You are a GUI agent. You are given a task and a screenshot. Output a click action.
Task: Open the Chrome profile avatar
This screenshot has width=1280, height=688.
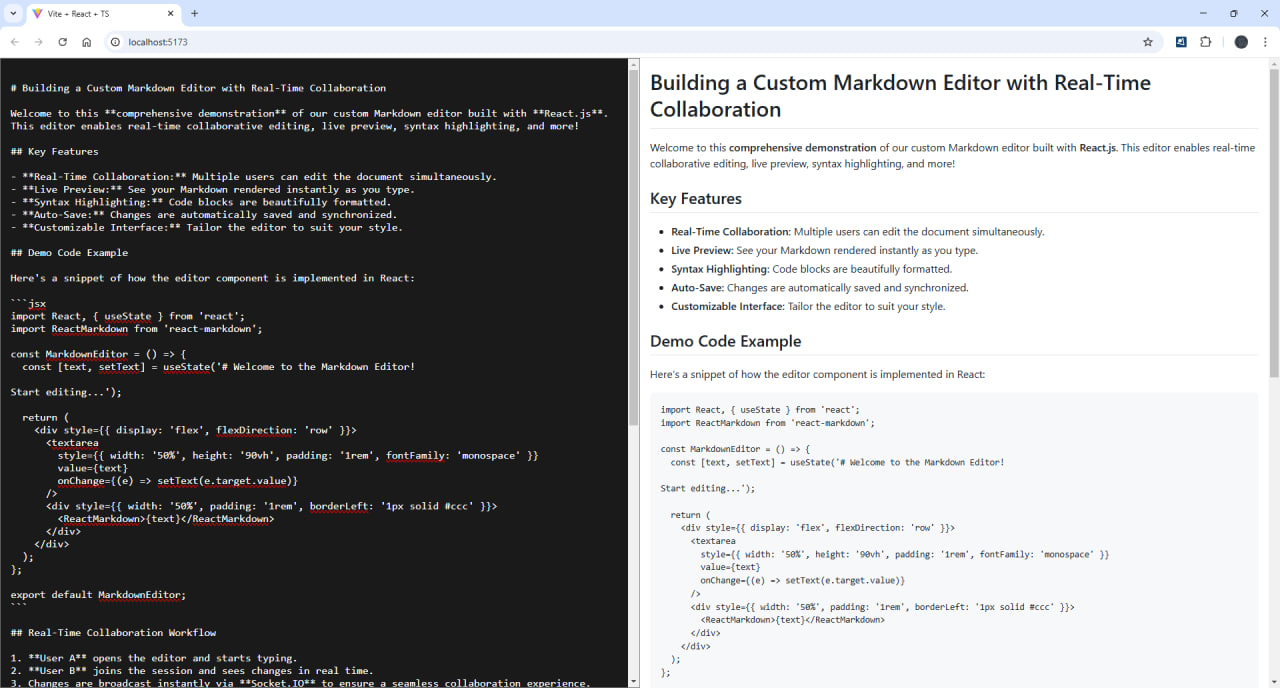click(1240, 42)
